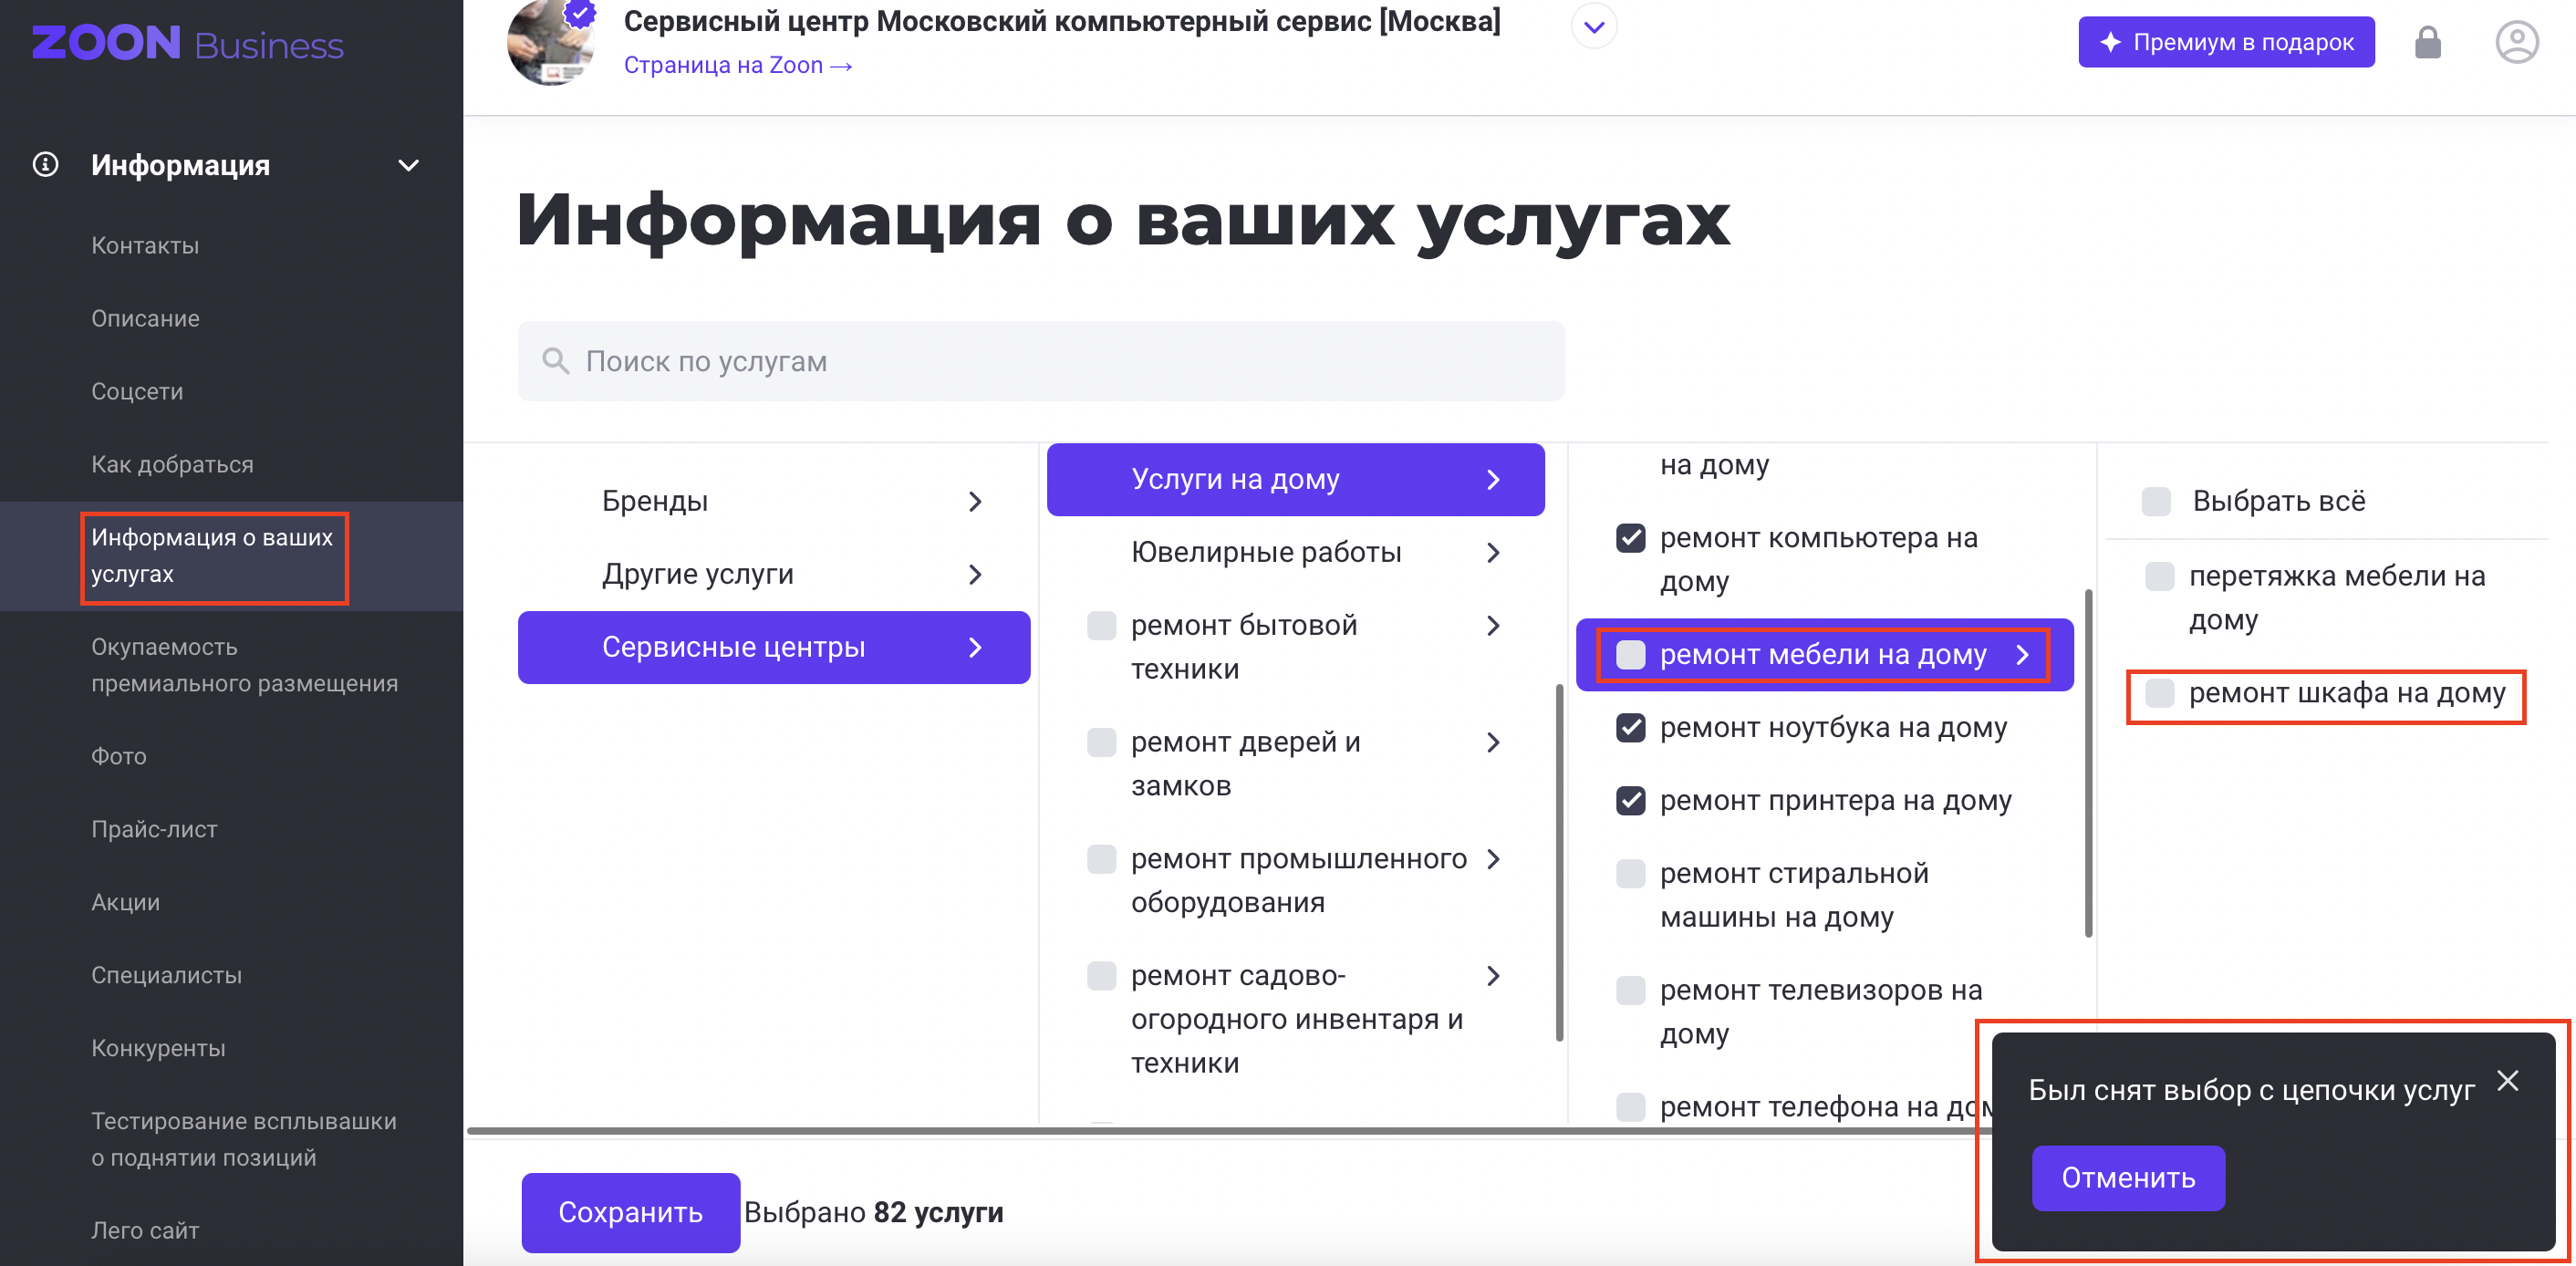Select Прайс-лист menu item

click(156, 829)
